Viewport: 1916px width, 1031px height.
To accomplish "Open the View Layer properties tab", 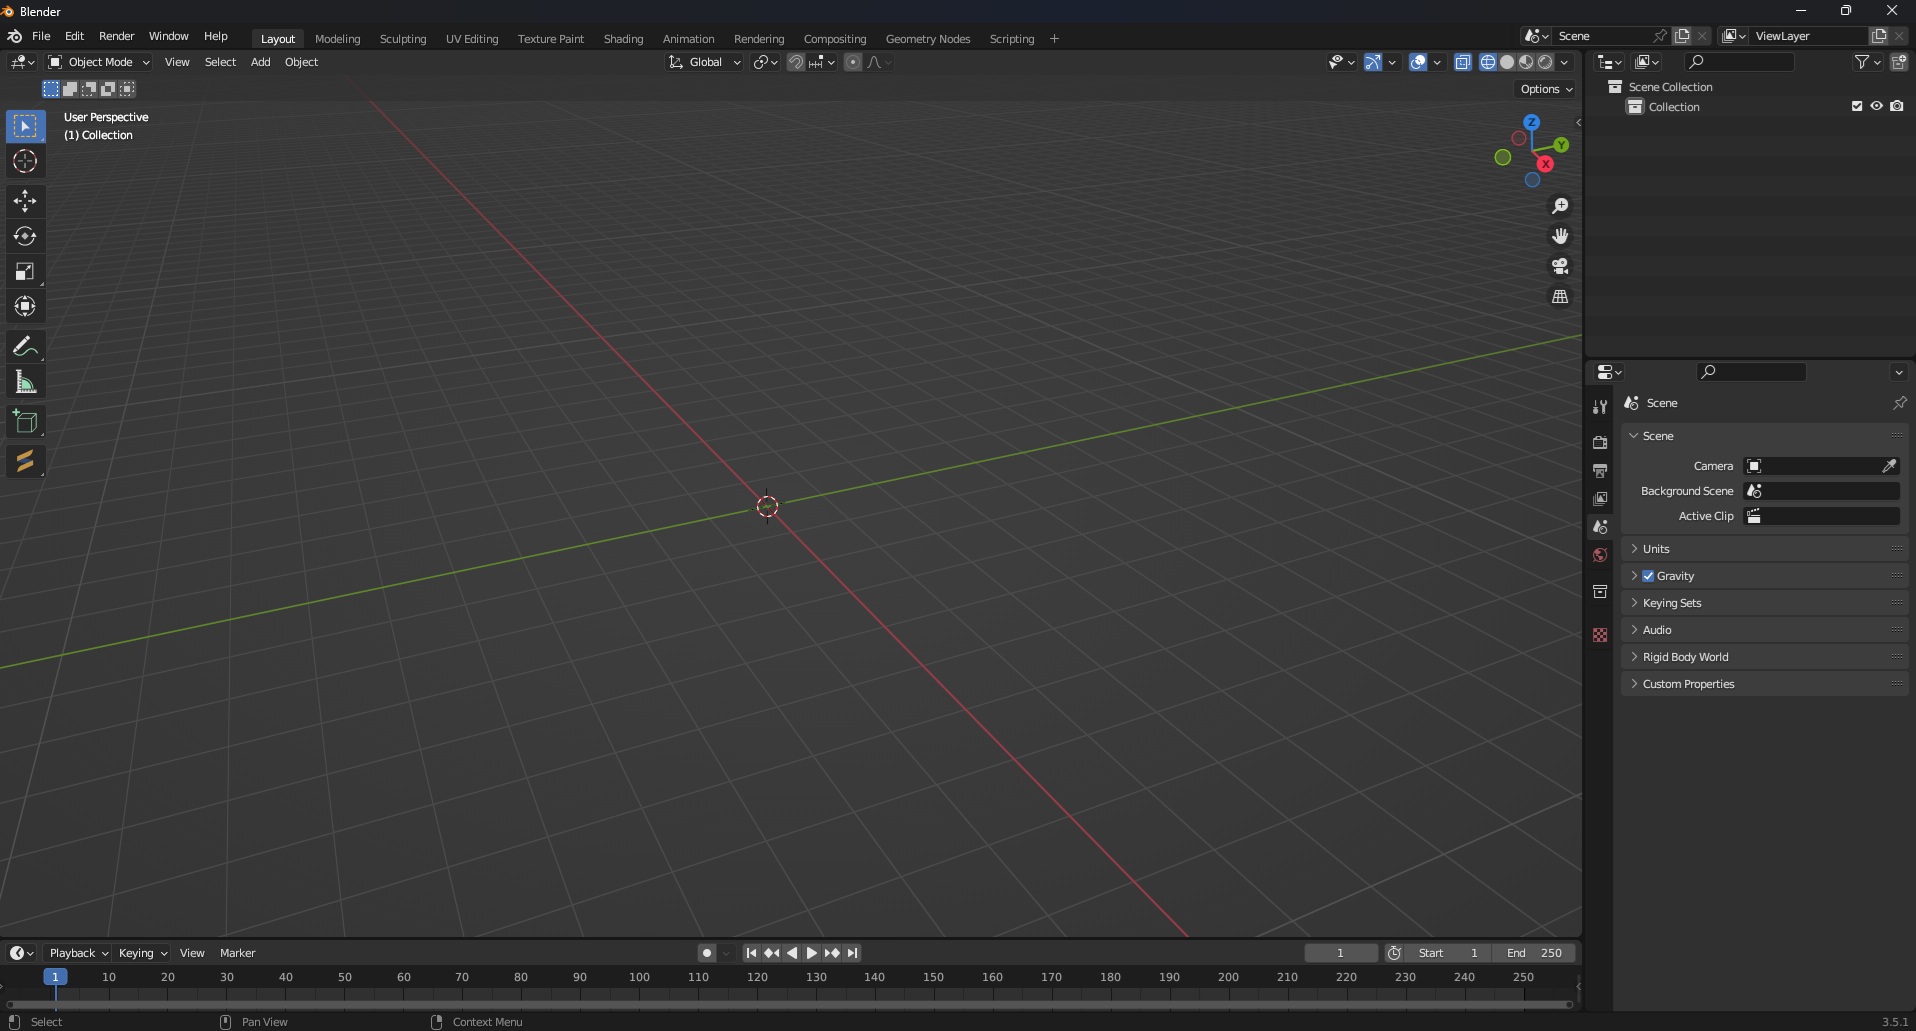I will (x=1600, y=498).
